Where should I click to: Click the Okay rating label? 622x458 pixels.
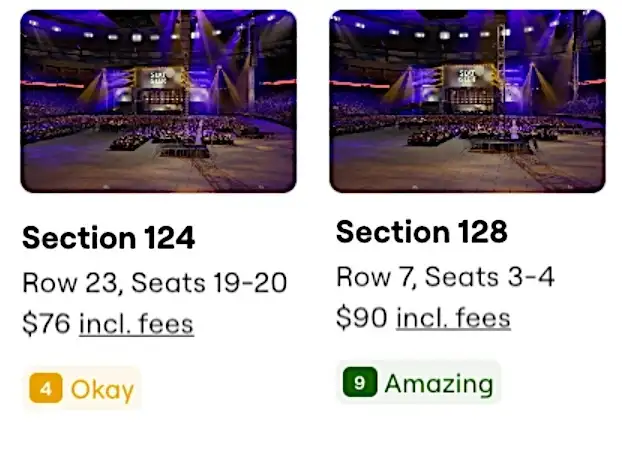coord(102,390)
